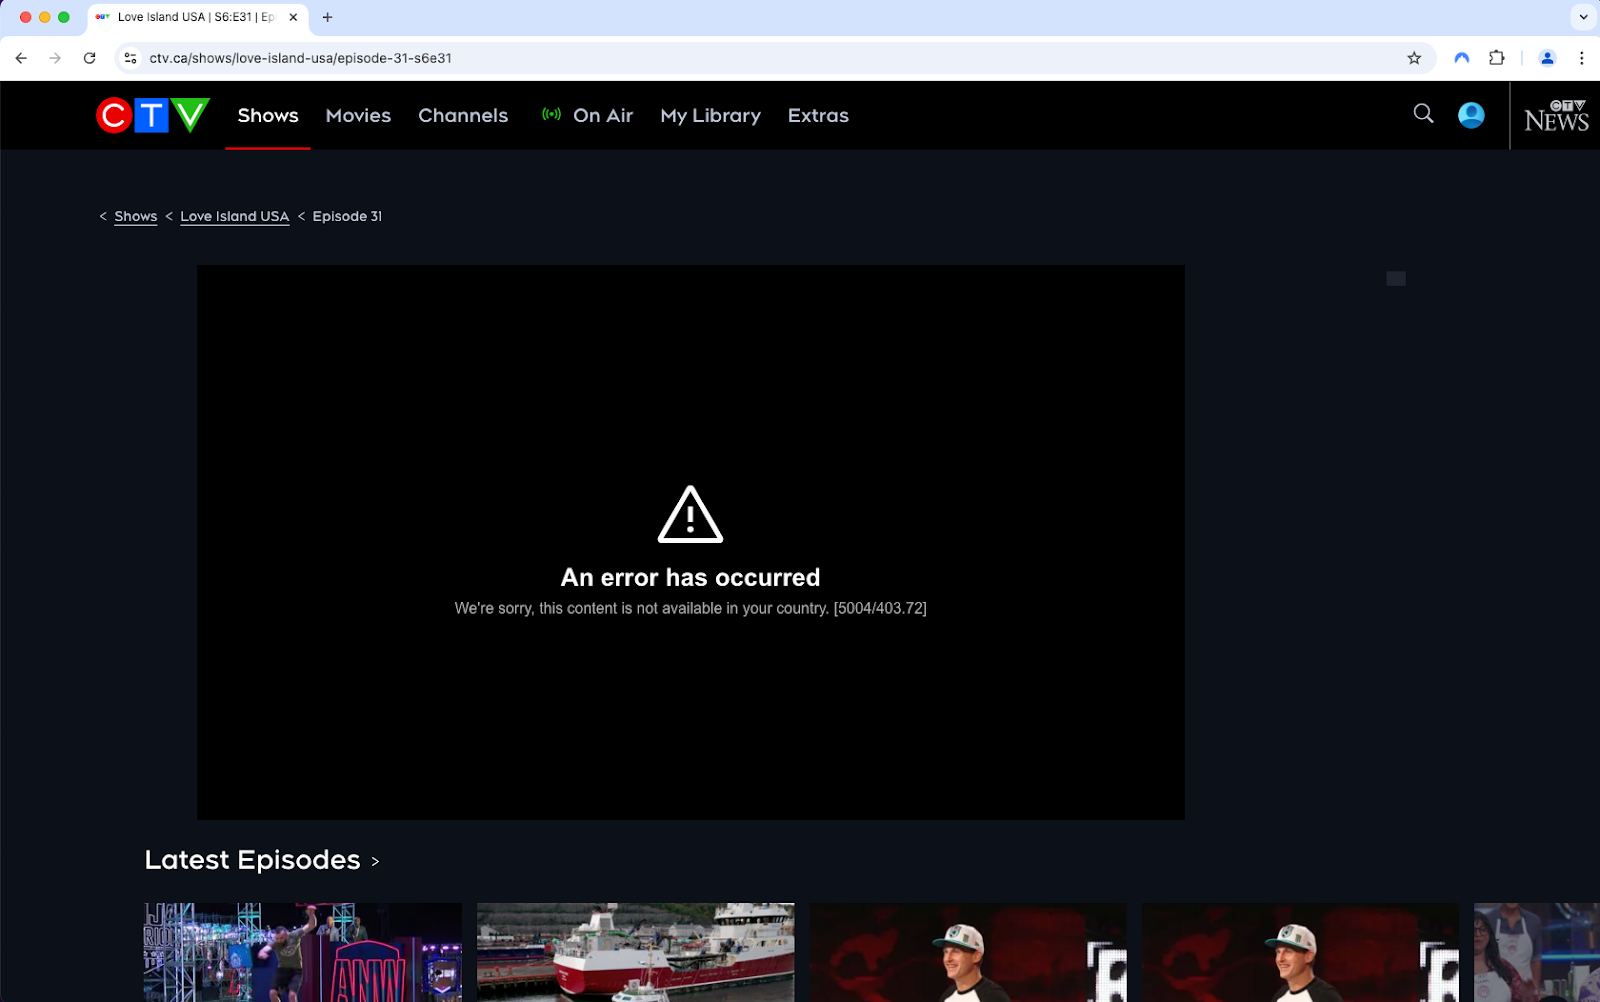Open the Extras menu
Screen dimensions: 1600x1002
click(818, 115)
